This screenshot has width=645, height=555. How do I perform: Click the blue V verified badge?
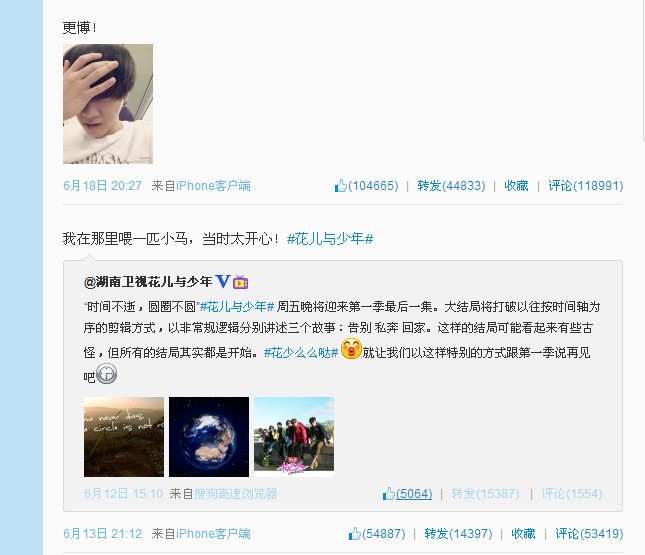coord(223,281)
